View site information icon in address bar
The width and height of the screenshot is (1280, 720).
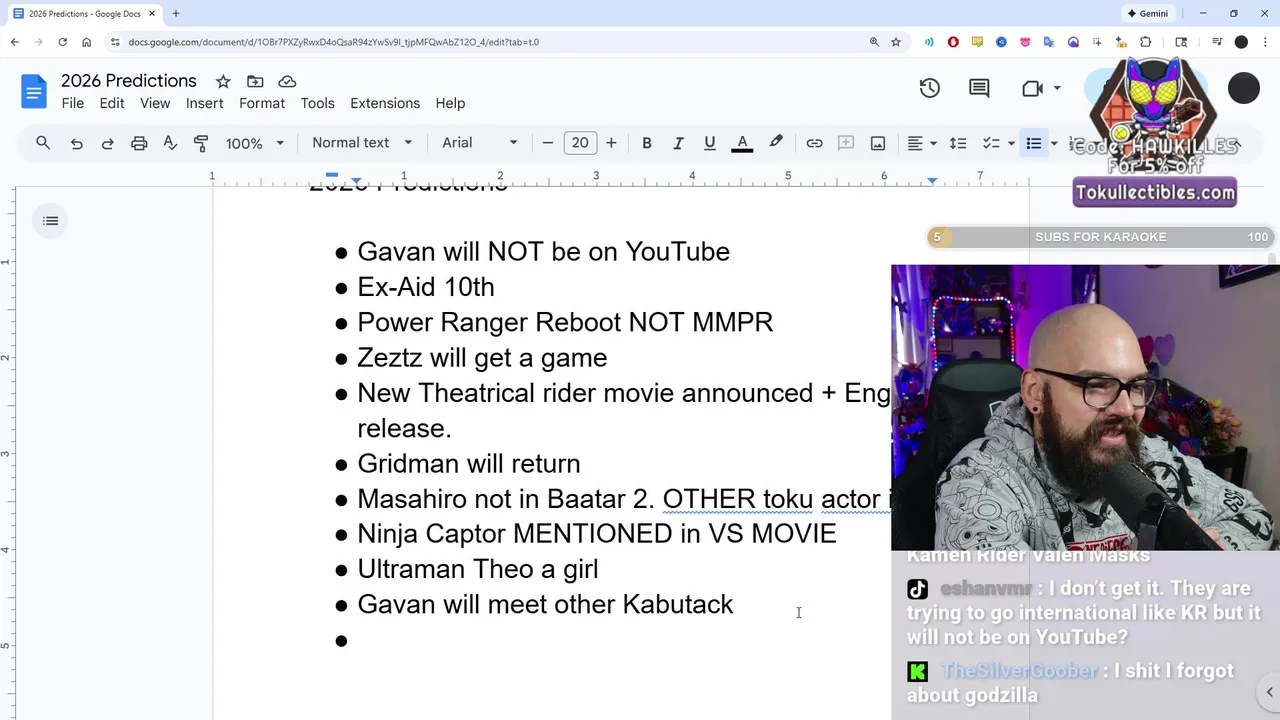pos(115,42)
